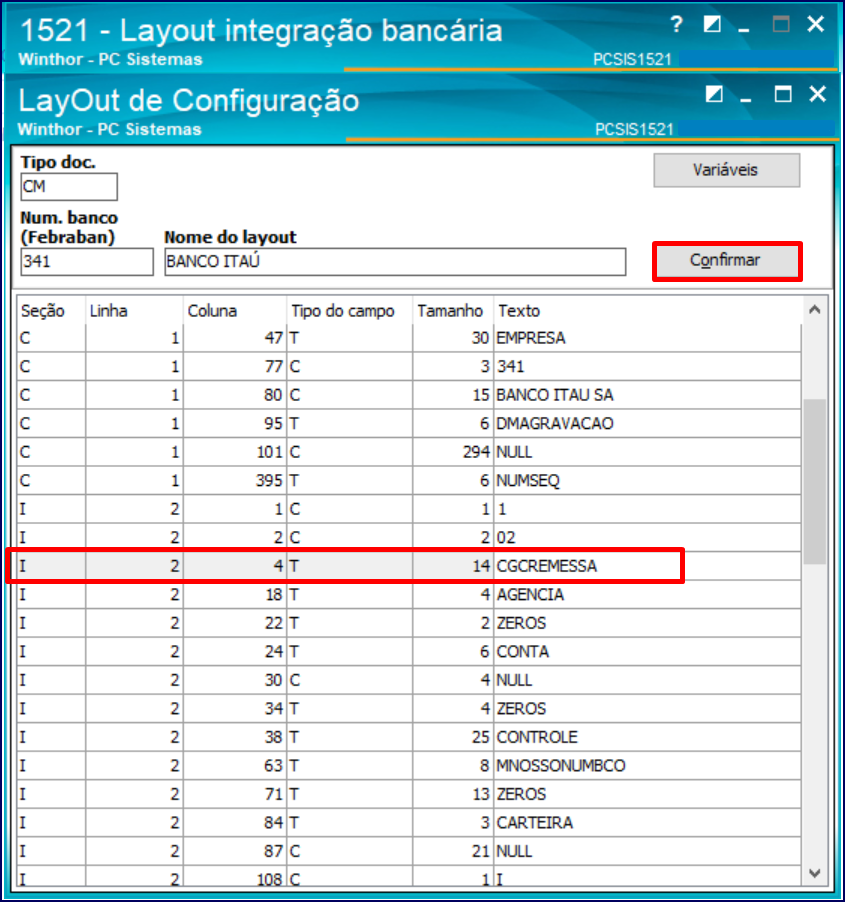
Task: Click the Variáveis button
Action: (727, 170)
